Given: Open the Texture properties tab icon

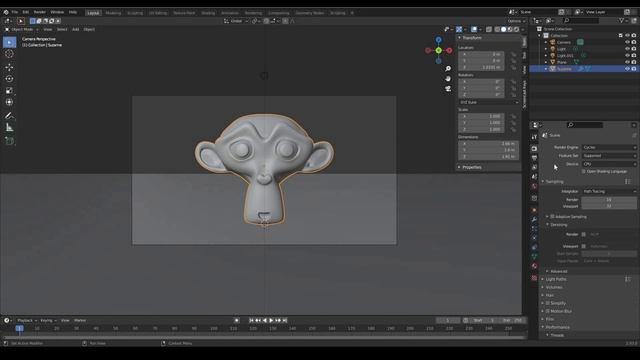Looking at the screenshot, I should pyautogui.click(x=534, y=278).
